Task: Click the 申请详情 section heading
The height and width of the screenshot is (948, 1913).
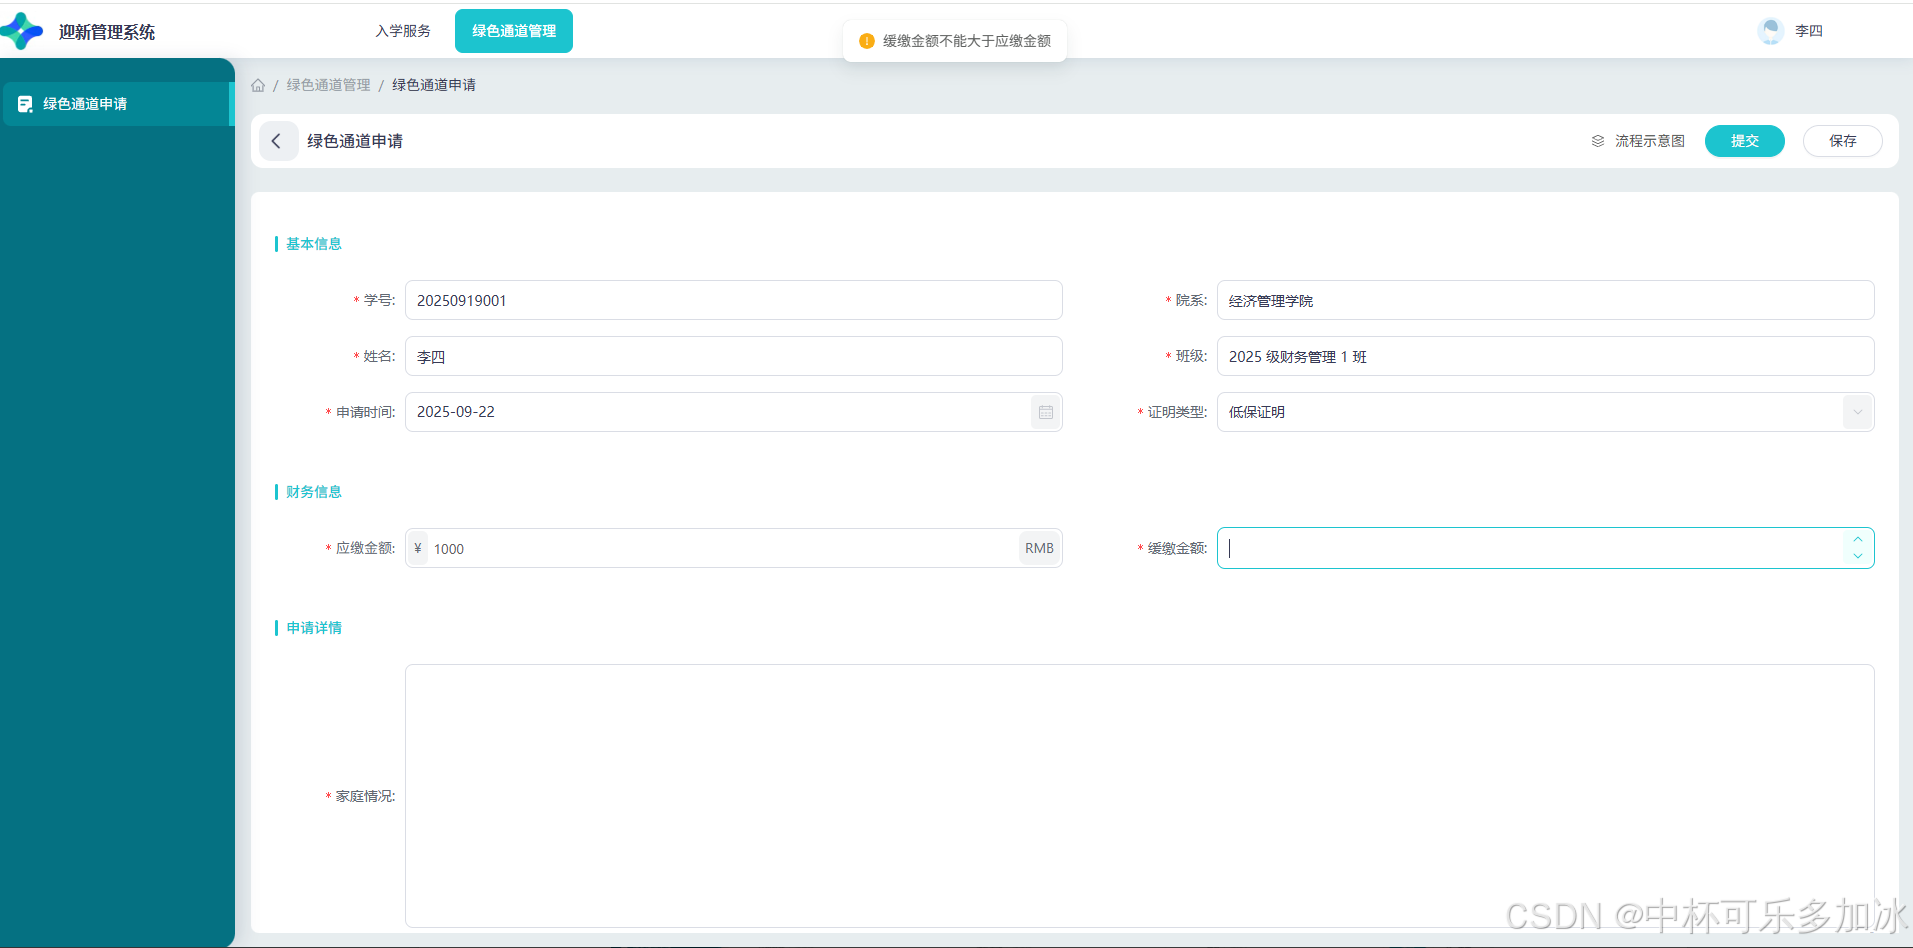Action: click(x=314, y=628)
